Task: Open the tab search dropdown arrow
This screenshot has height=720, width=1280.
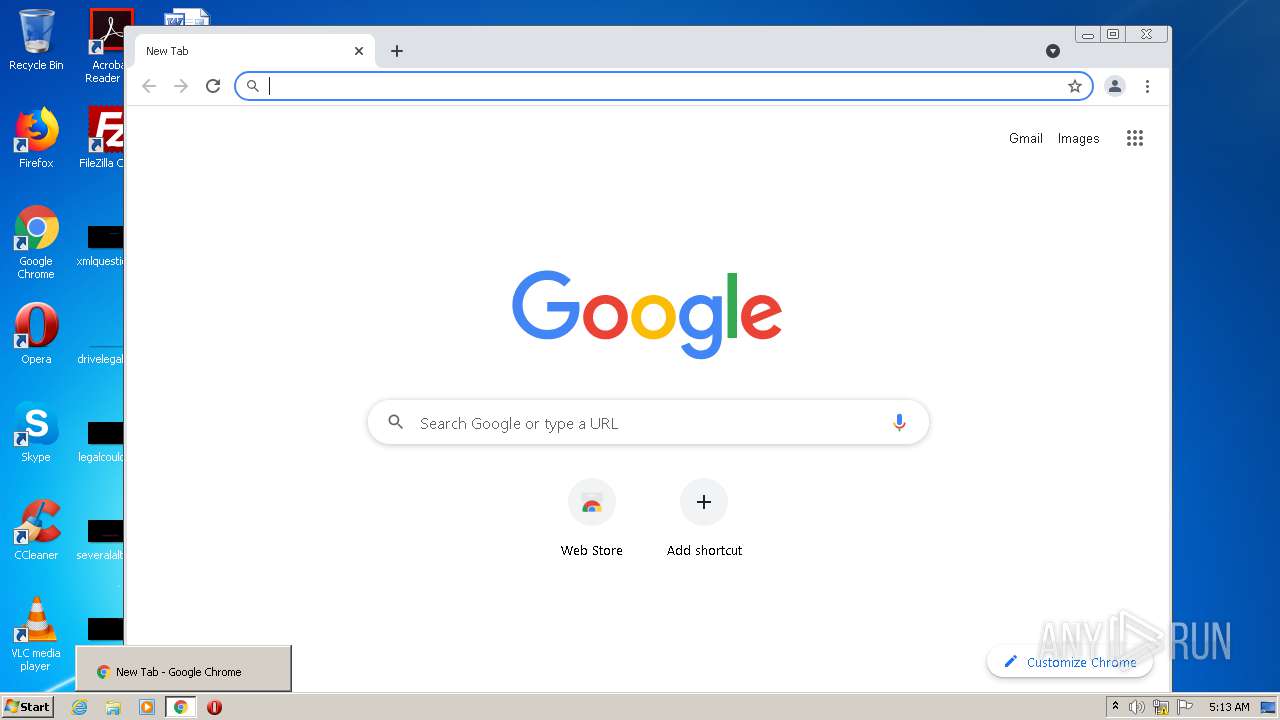Action: pos(1053,51)
